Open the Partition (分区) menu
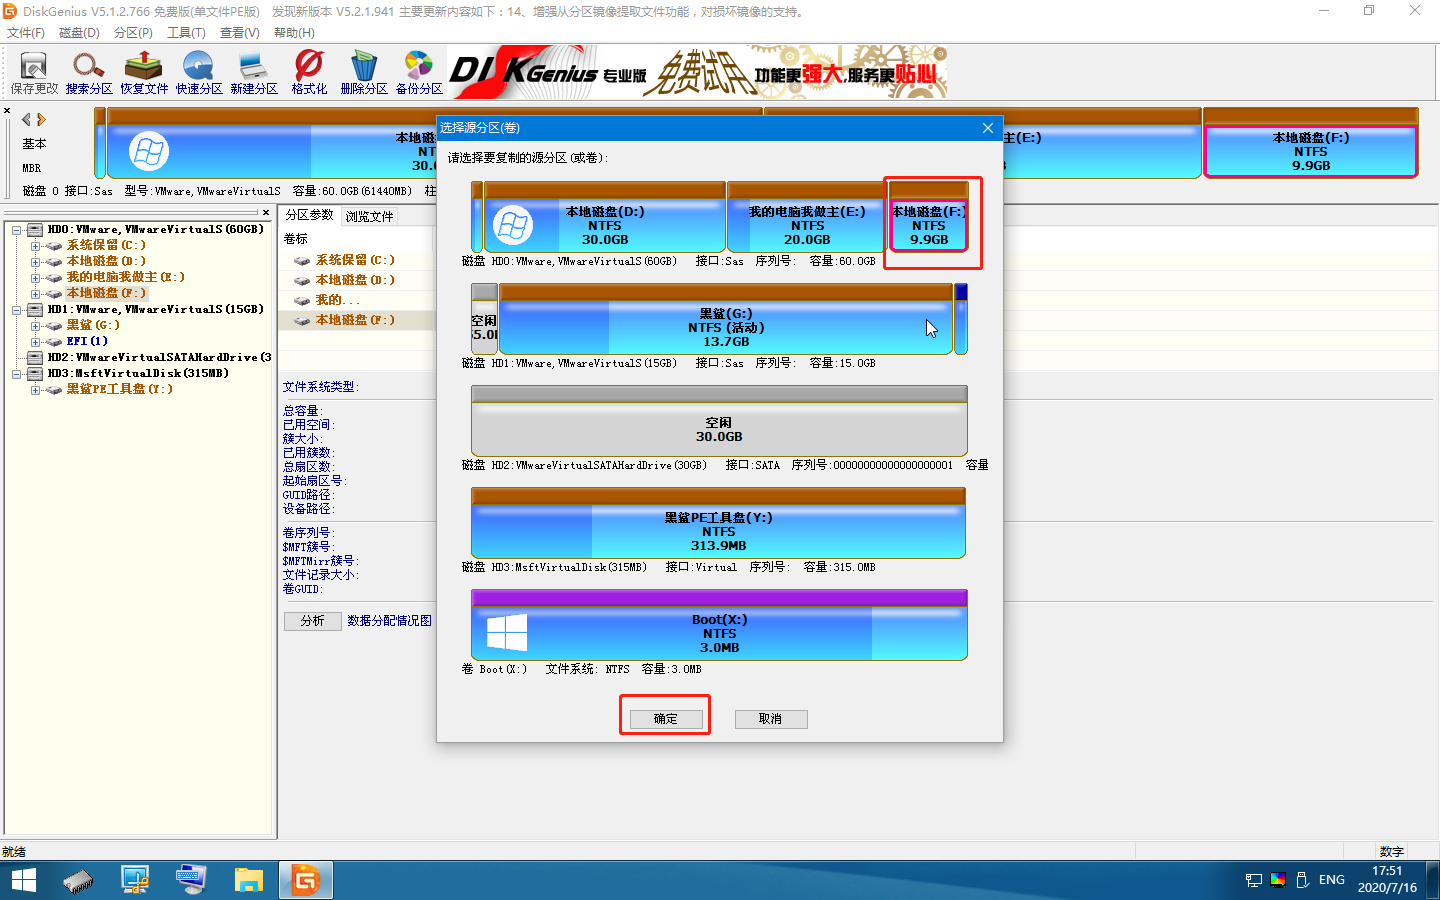The image size is (1440, 900). point(133,33)
